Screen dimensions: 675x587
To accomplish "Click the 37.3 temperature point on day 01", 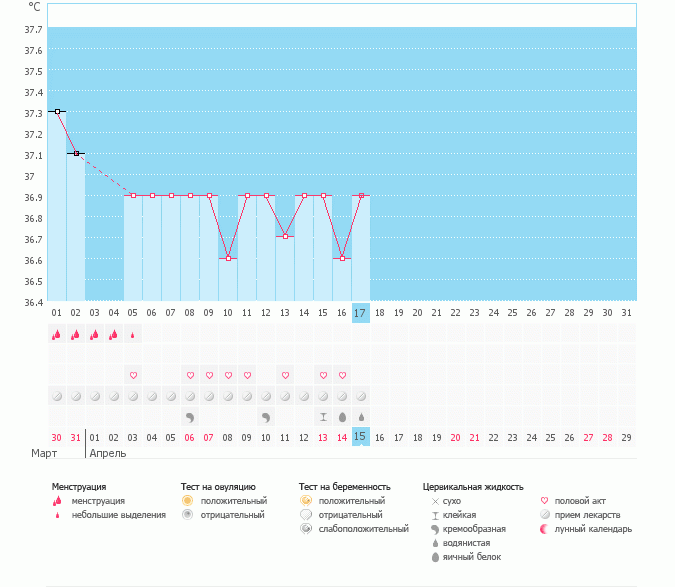I will (57, 112).
